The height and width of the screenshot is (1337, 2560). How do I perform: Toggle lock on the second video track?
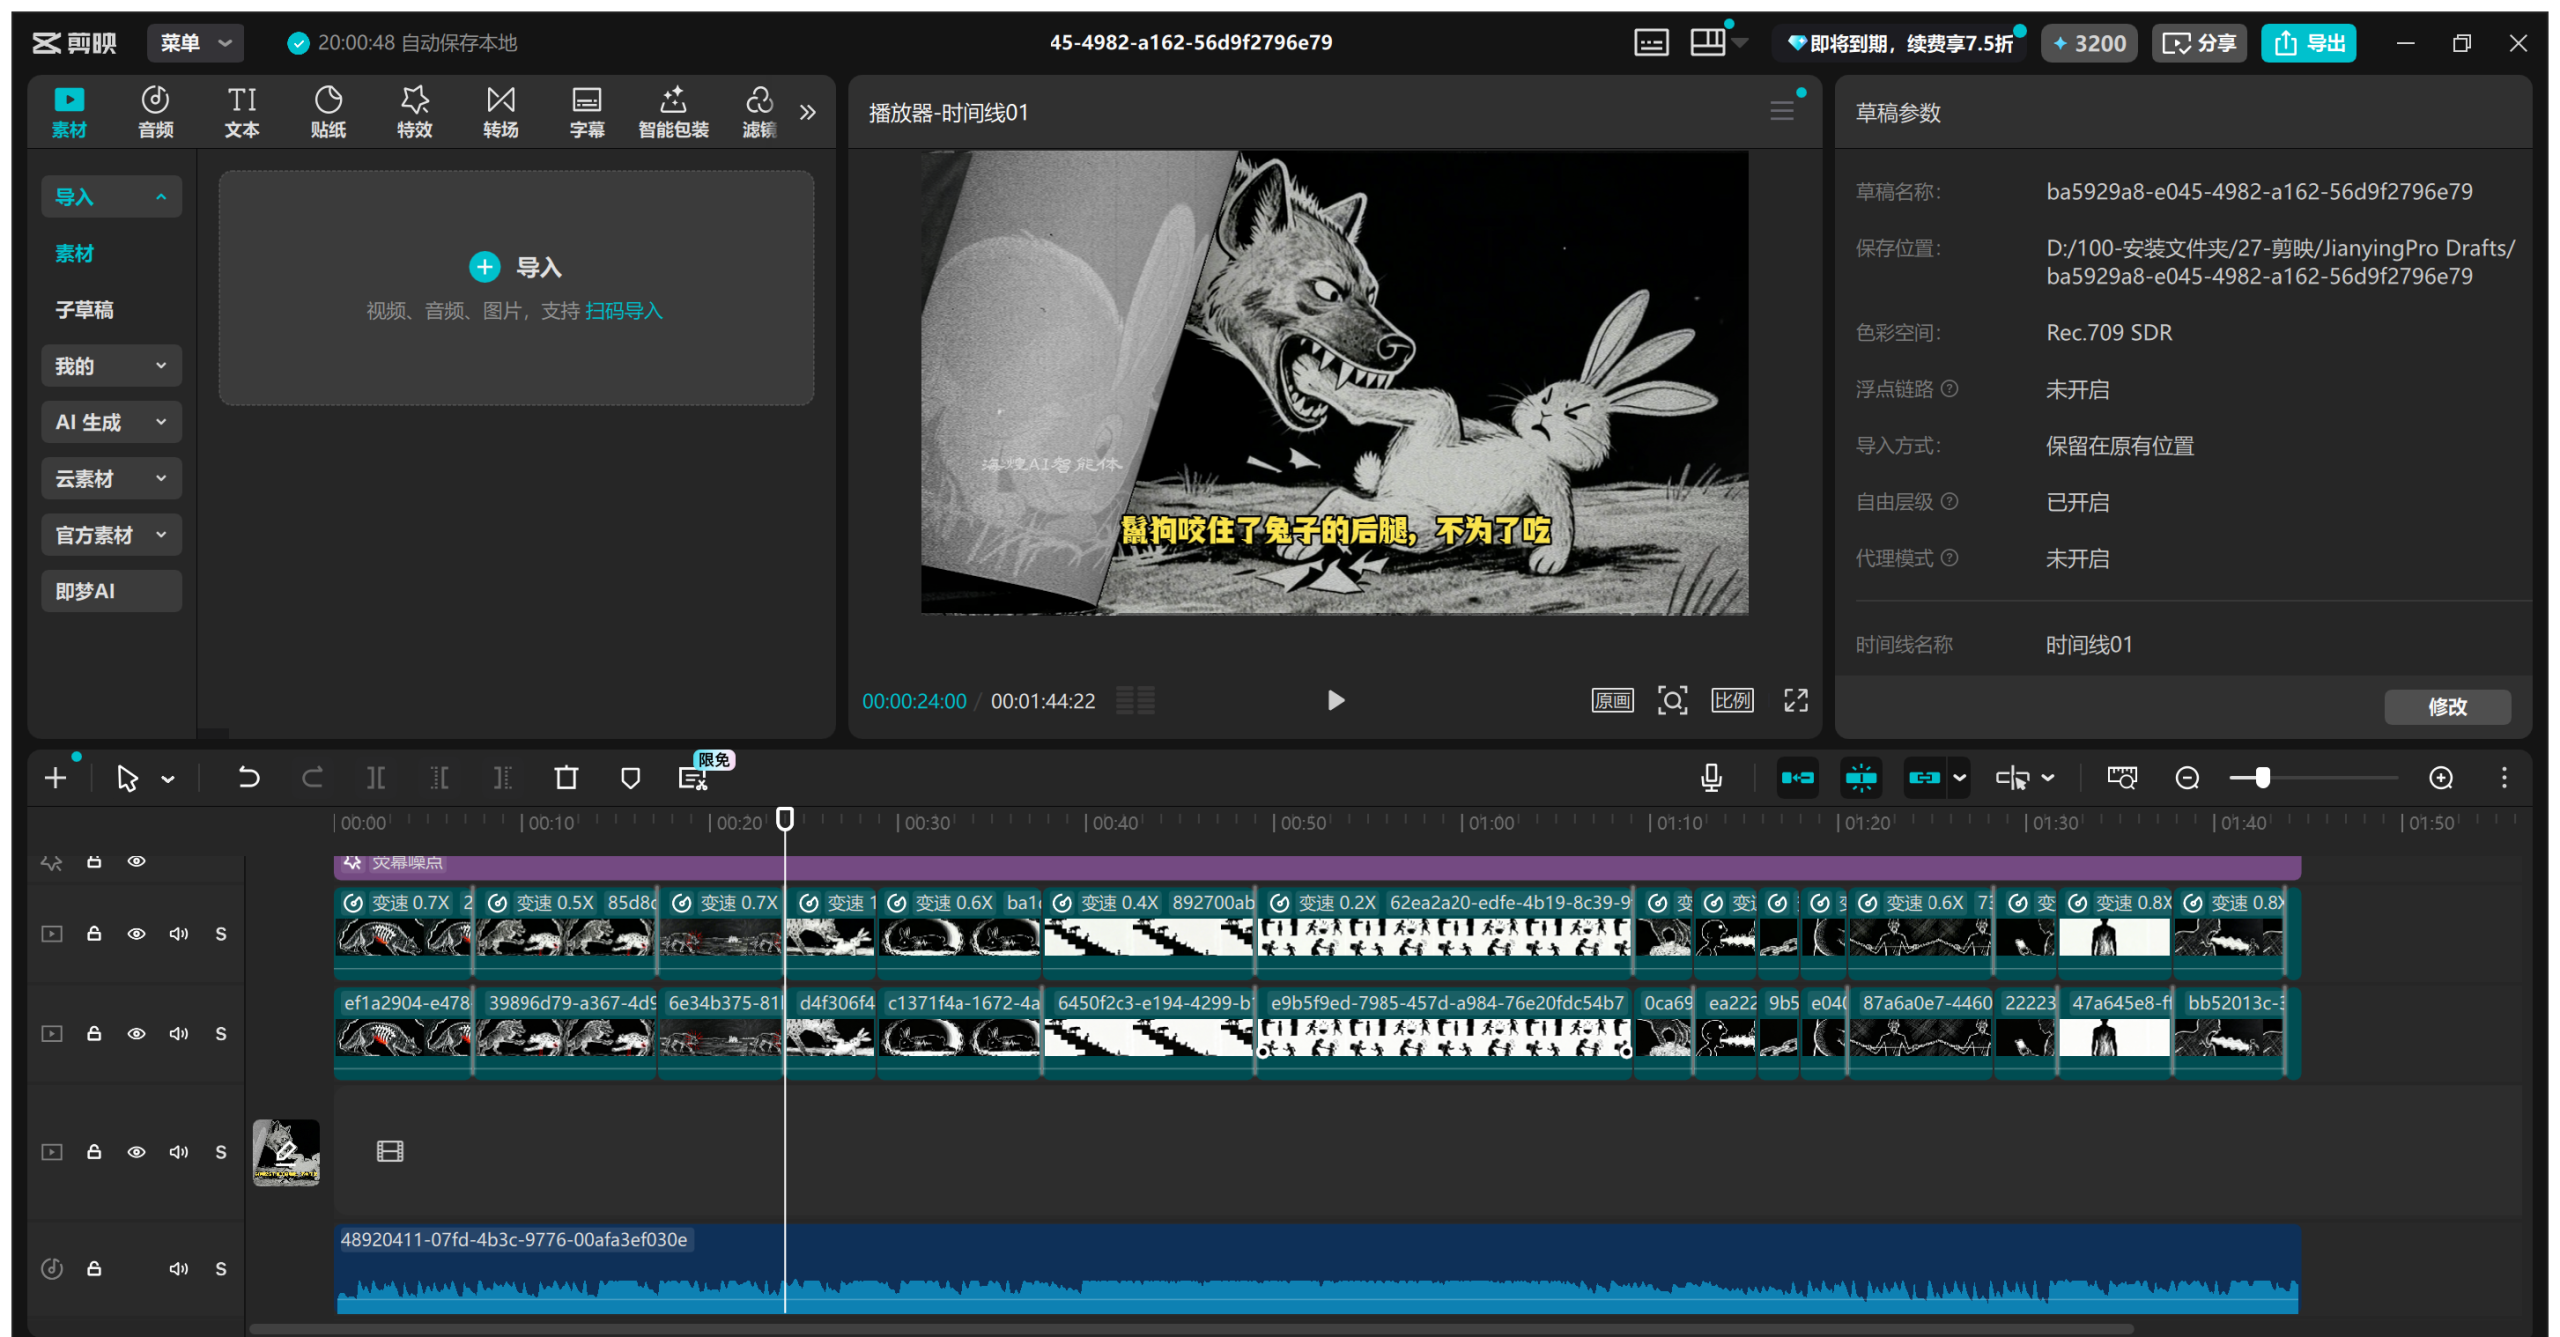pos(94,1033)
